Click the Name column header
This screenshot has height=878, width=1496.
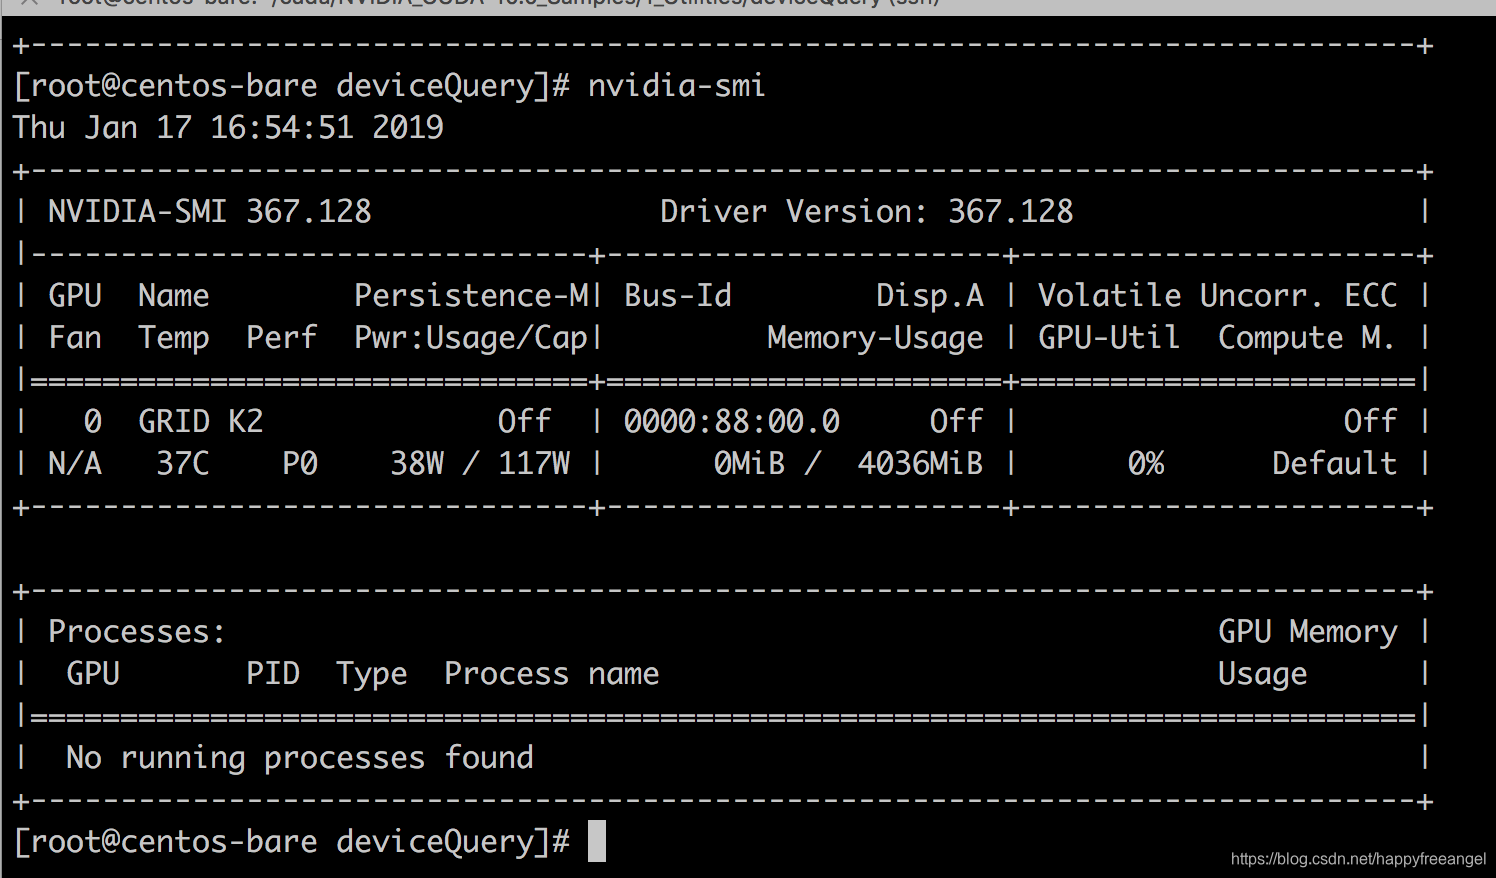pyautogui.click(x=174, y=296)
